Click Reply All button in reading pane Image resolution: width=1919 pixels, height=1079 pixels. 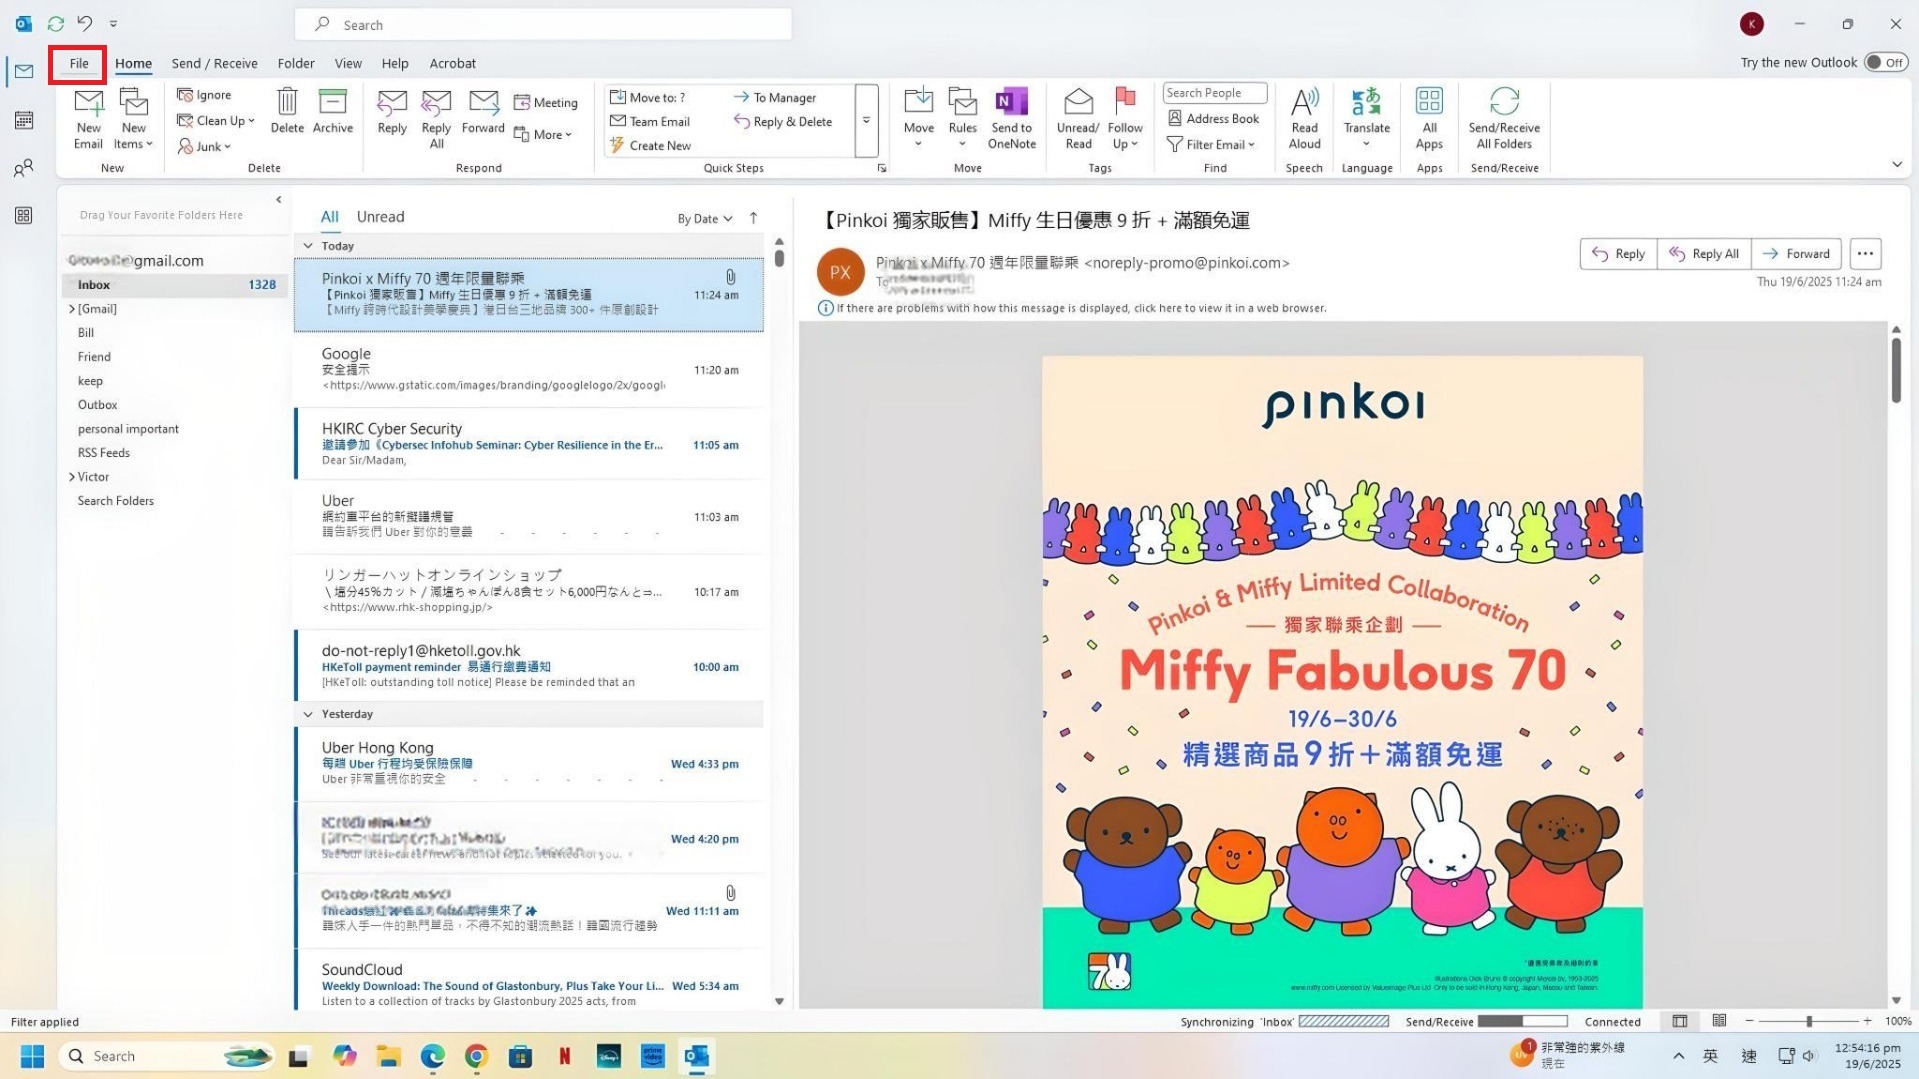click(x=1704, y=254)
